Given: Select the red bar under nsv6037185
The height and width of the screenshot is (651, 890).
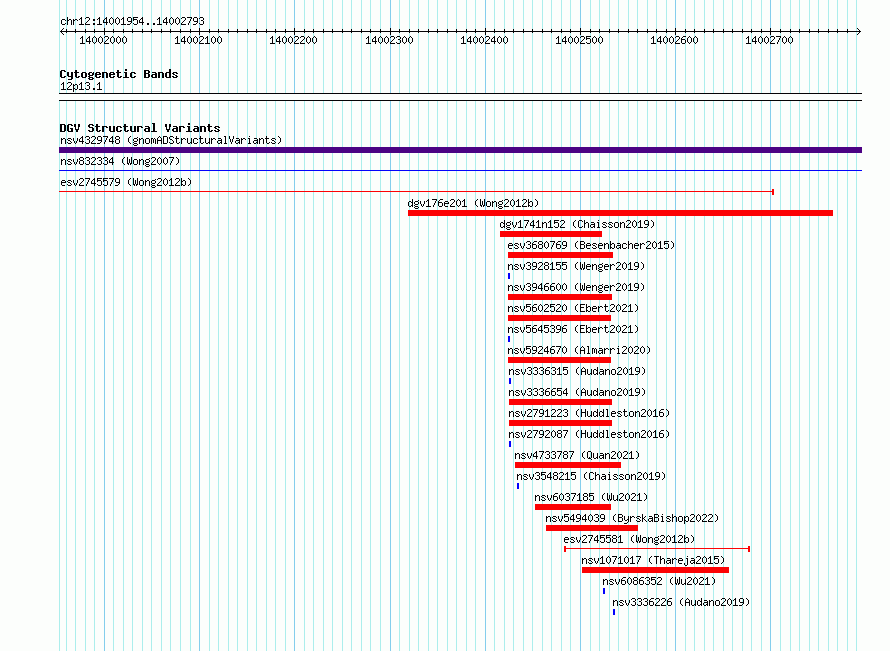Looking at the screenshot, I should click(x=573, y=507).
